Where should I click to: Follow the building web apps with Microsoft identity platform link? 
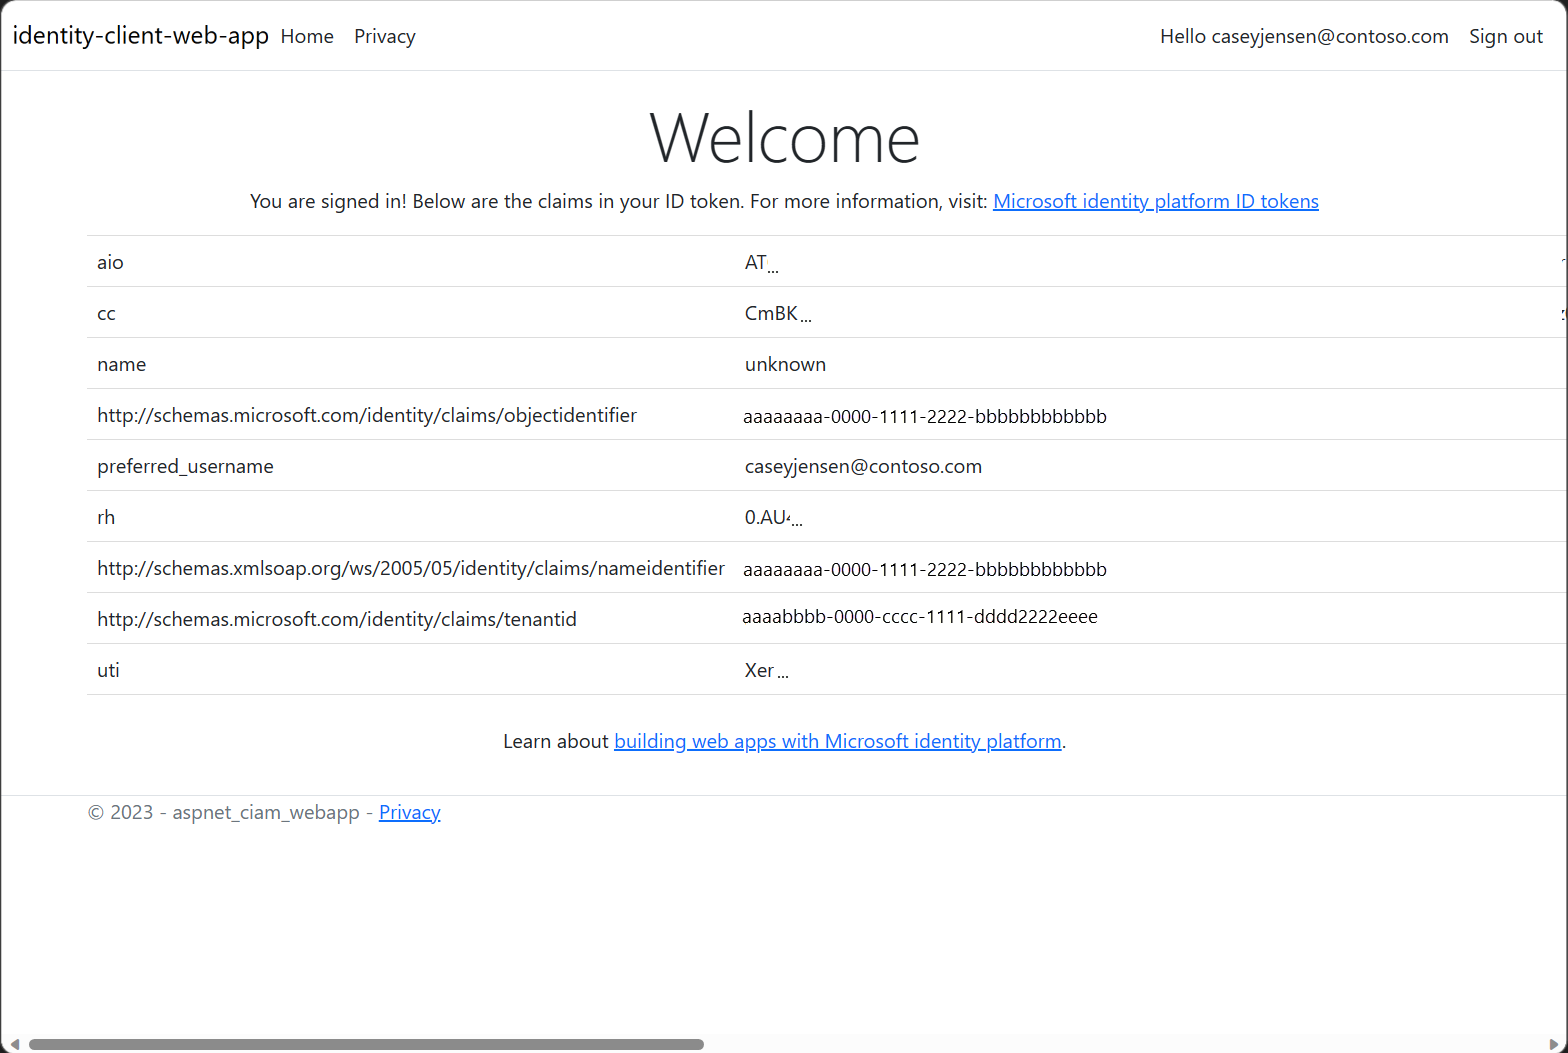click(837, 741)
